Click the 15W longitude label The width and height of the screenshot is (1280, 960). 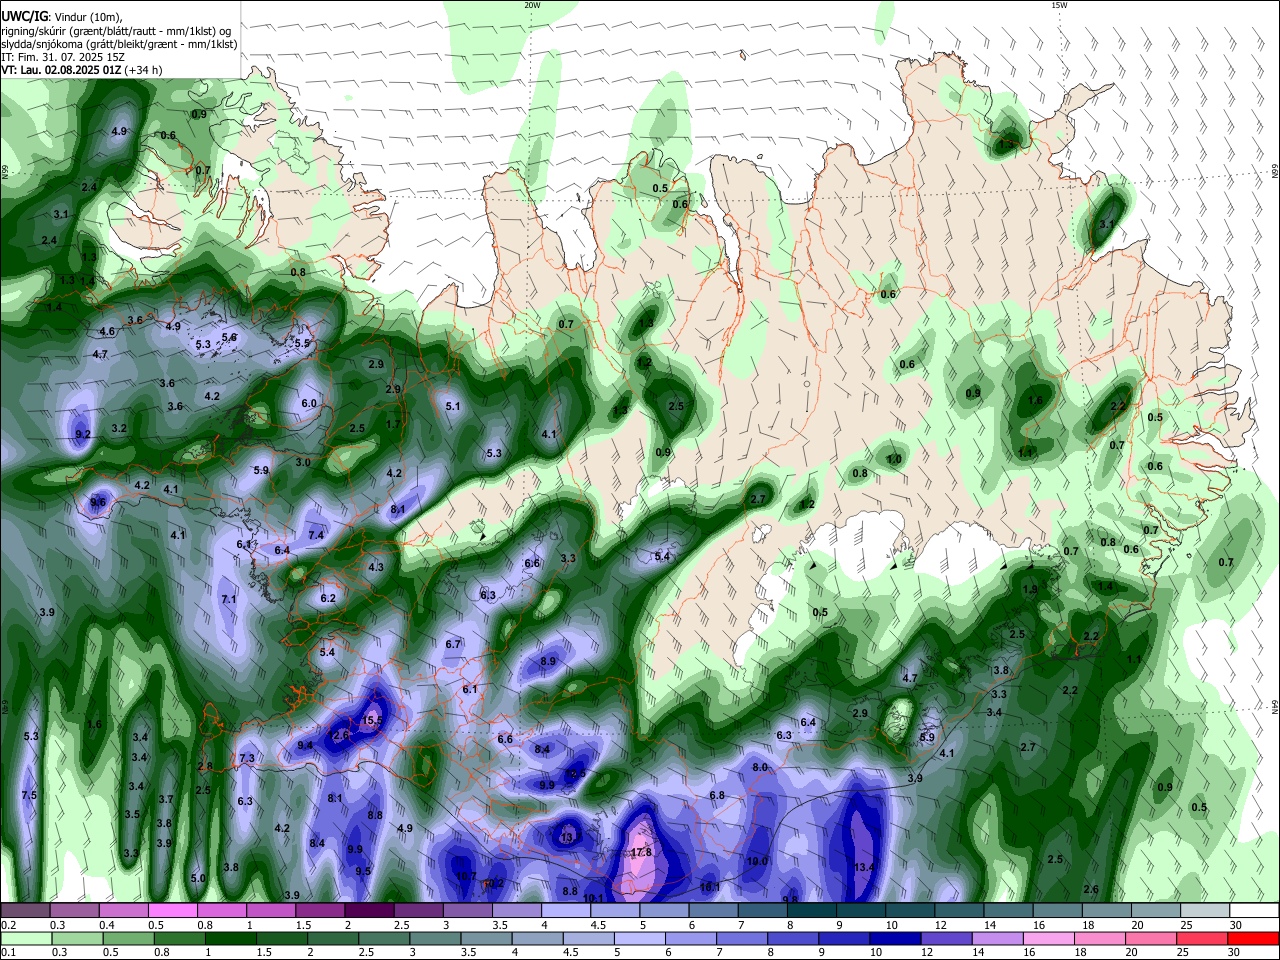(x=1059, y=5)
